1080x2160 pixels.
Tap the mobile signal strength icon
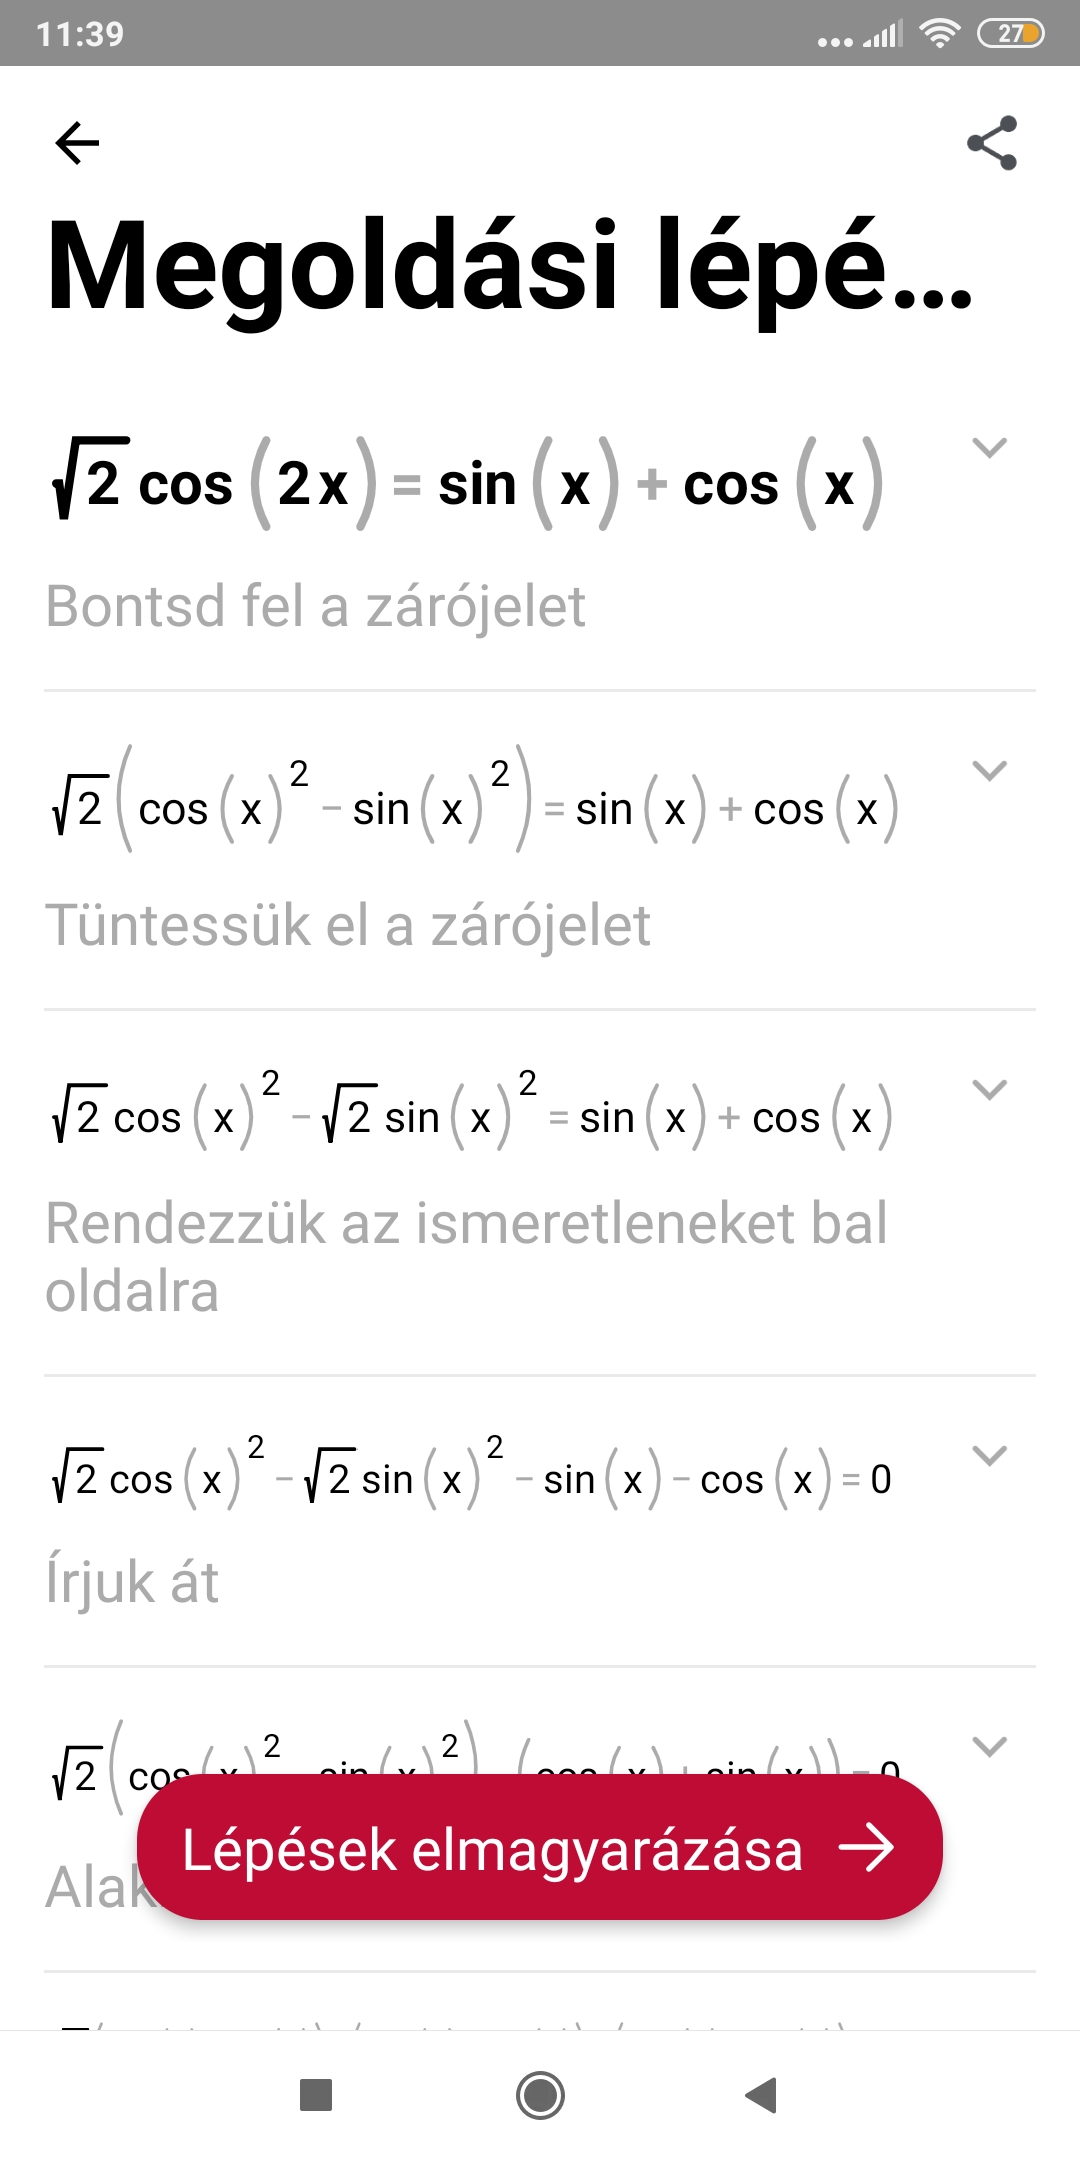pyautogui.click(x=883, y=35)
